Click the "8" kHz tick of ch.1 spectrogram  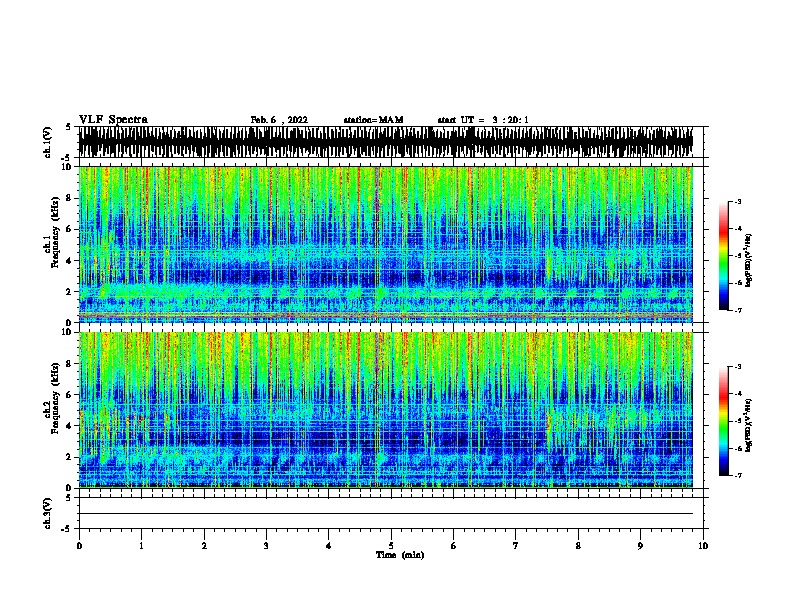70,198
